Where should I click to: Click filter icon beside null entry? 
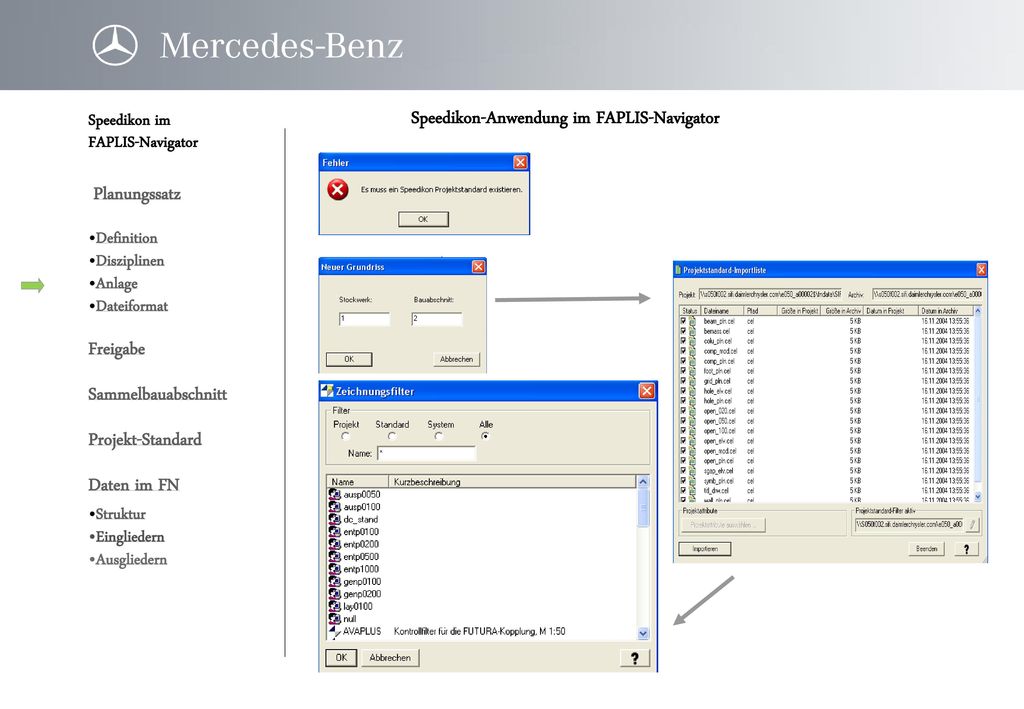click(334, 618)
